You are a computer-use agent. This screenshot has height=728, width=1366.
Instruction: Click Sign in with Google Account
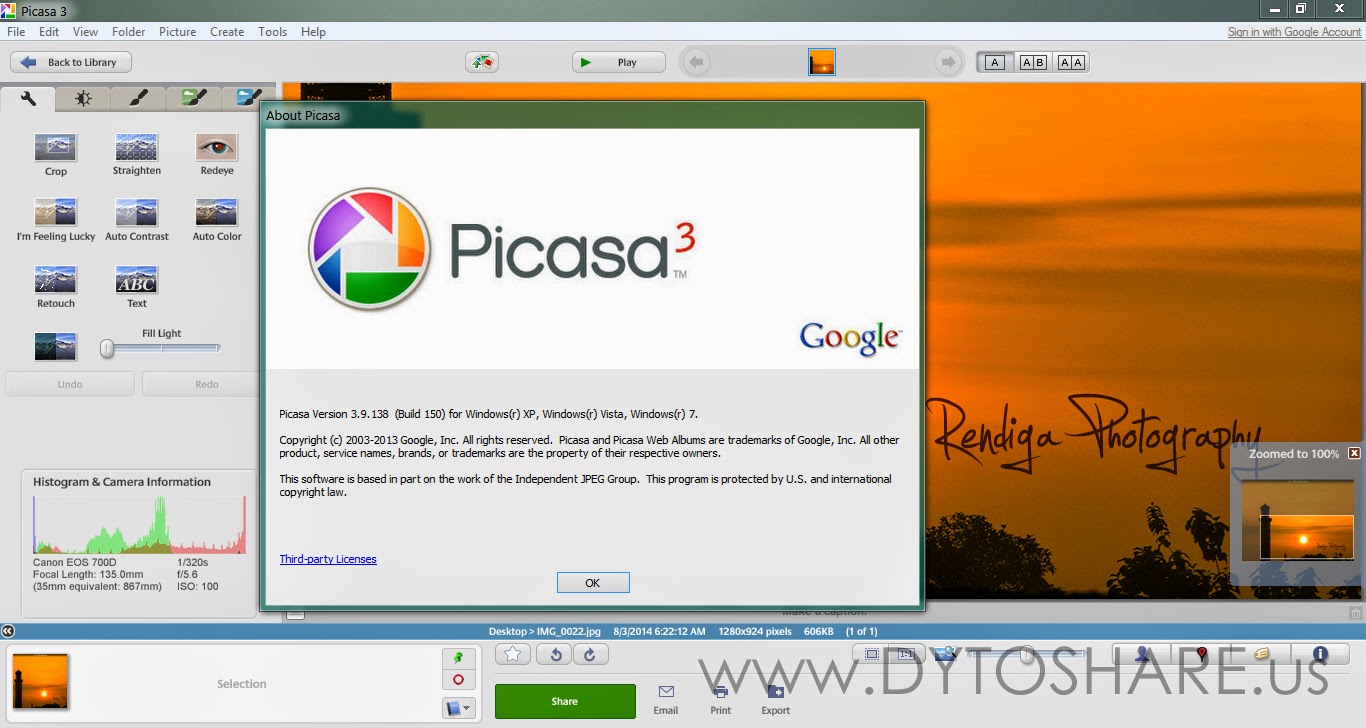[x=1294, y=32]
